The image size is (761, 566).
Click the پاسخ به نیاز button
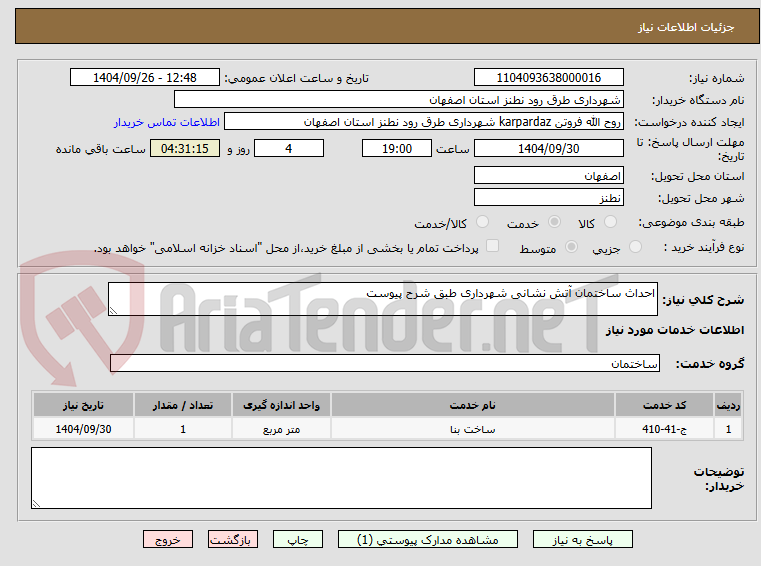pos(582,539)
